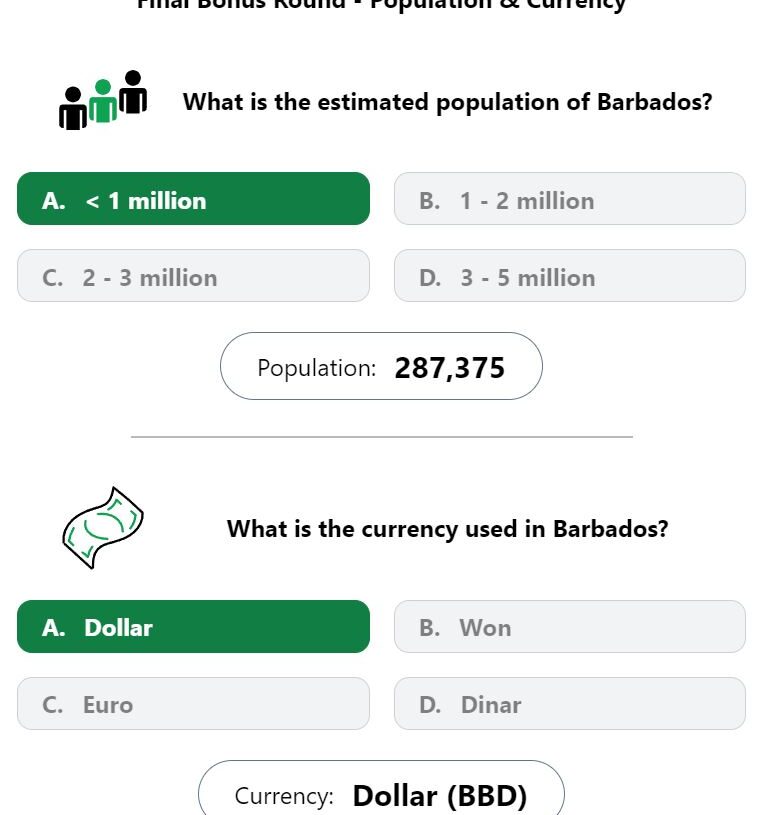Click the Currency Dollar (BBD) result pill
The width and height of the screenshot is (765, 815).
[381, 788]
